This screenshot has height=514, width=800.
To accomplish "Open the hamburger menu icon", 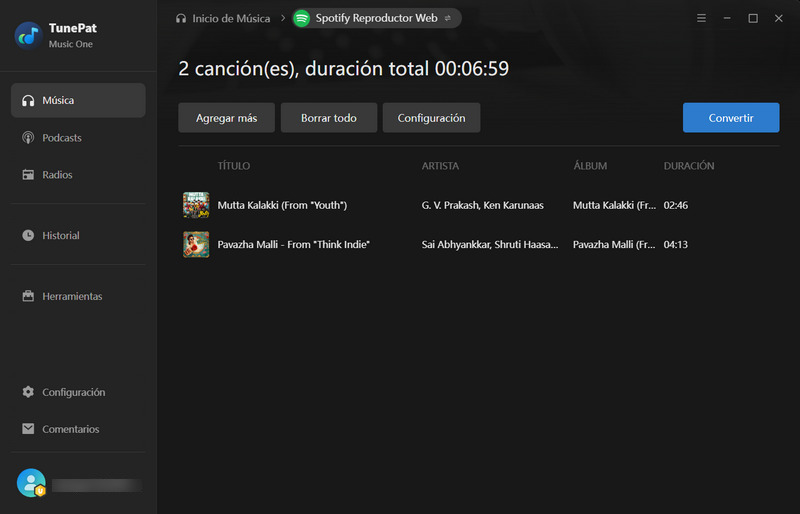I will click(x=702, y=18).
